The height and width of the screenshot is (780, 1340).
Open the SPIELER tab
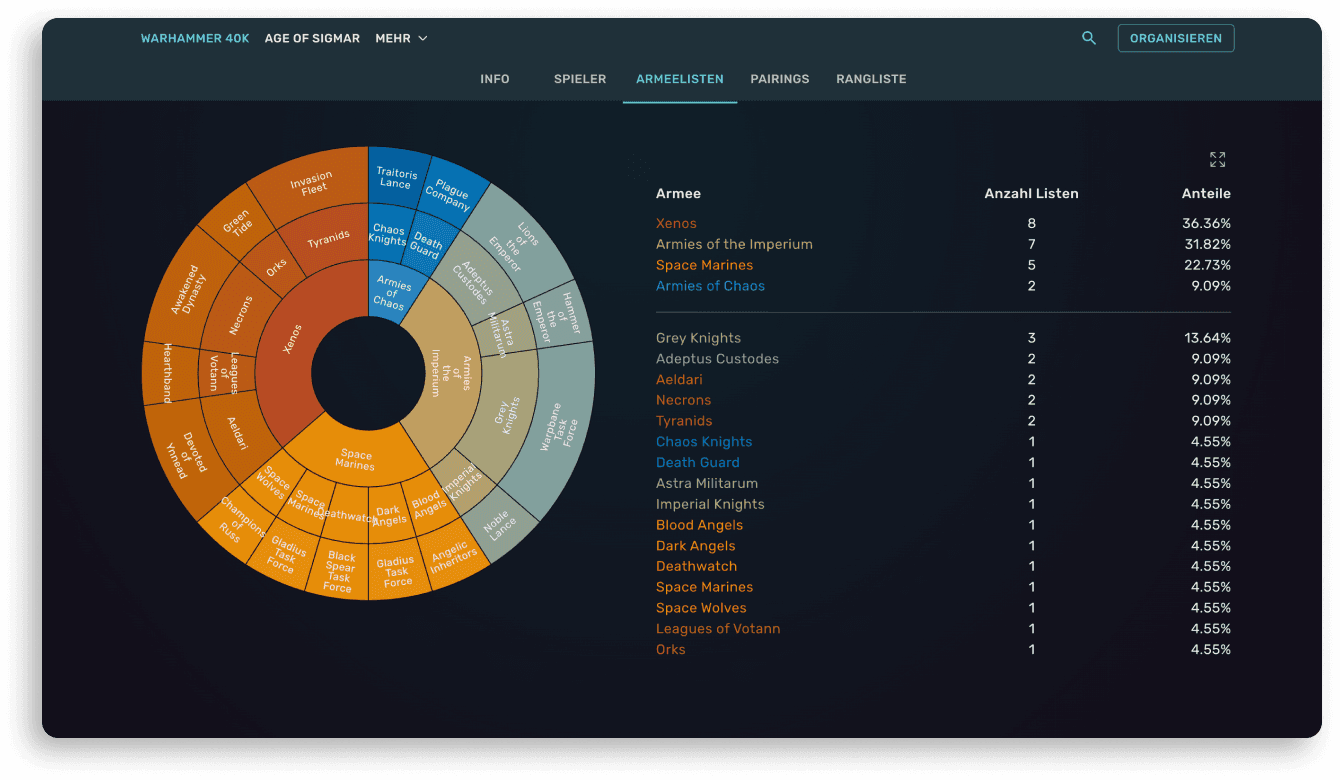pyautogui.click(x=580, y=79)
